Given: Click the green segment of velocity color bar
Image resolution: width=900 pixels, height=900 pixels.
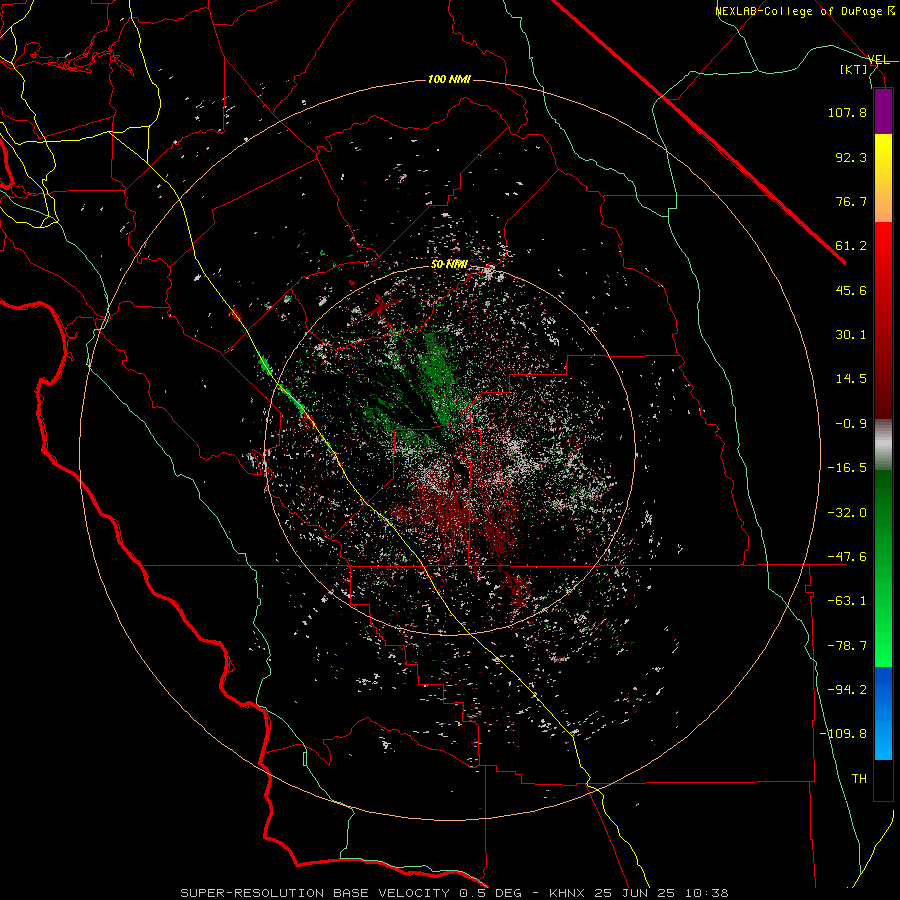Looking at the screenshot, I should (x=883, y=568).
